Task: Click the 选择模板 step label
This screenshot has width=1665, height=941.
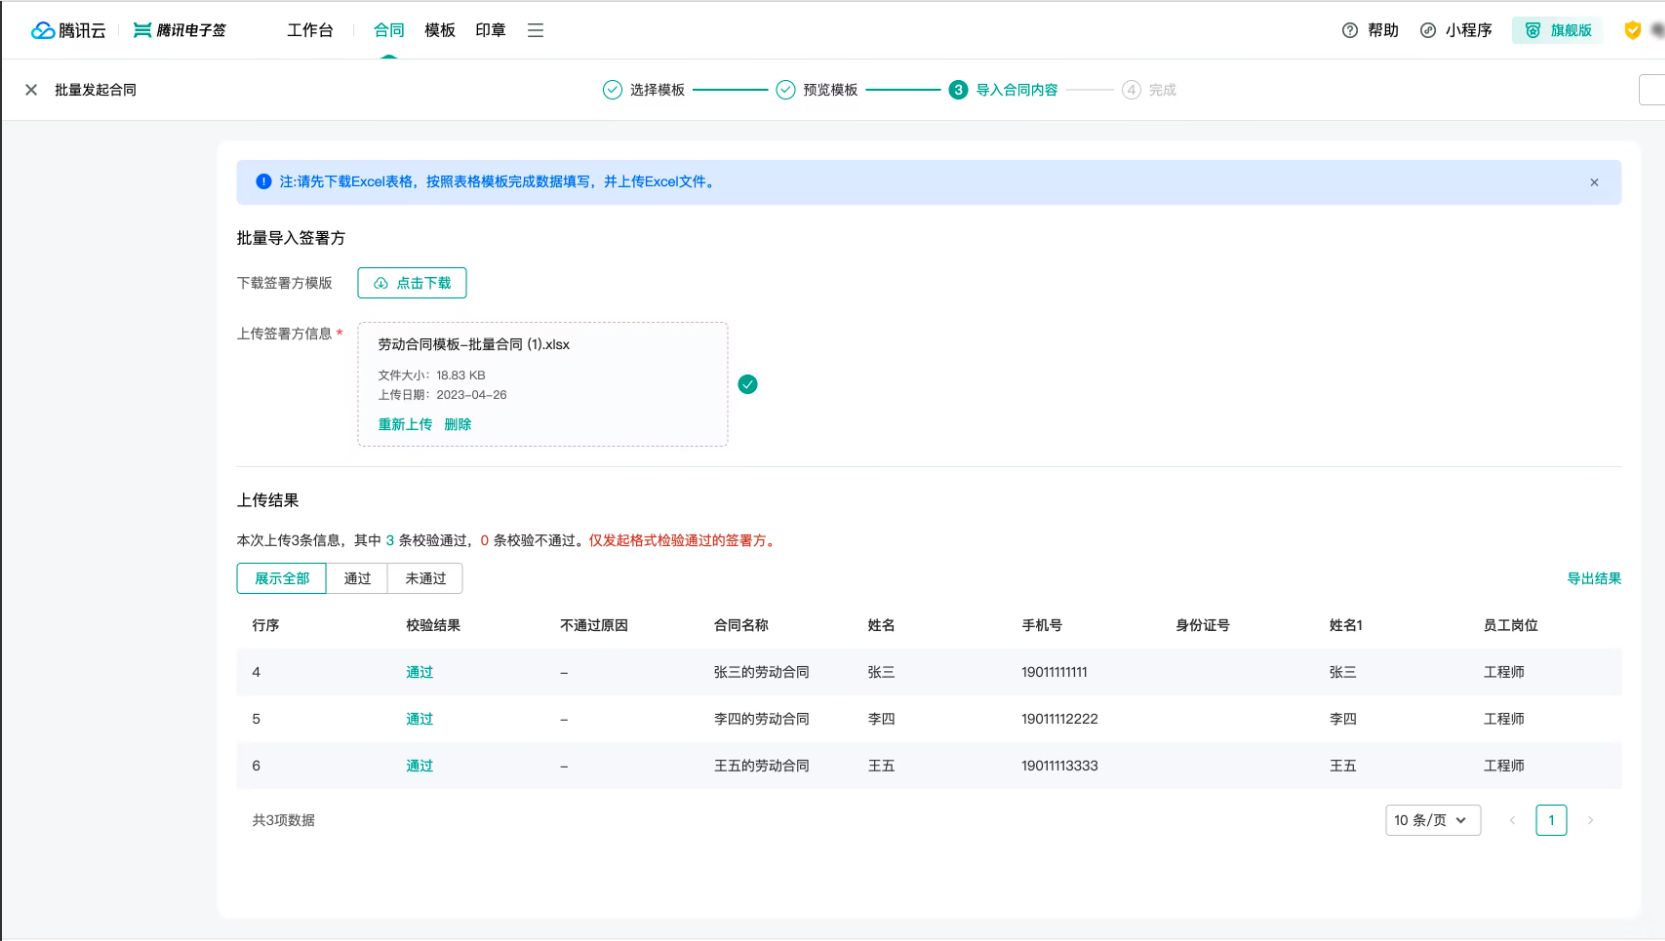Action: coord(657,90)
